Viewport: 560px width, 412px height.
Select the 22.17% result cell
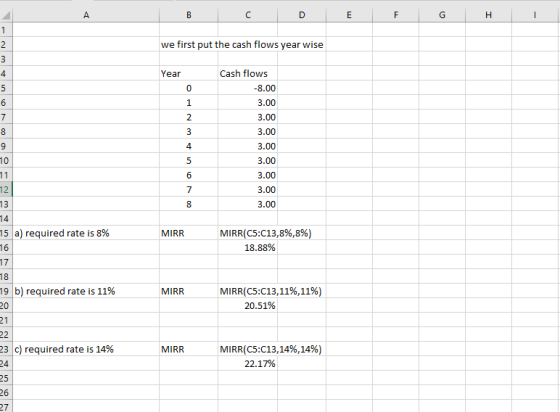[248, 364]
